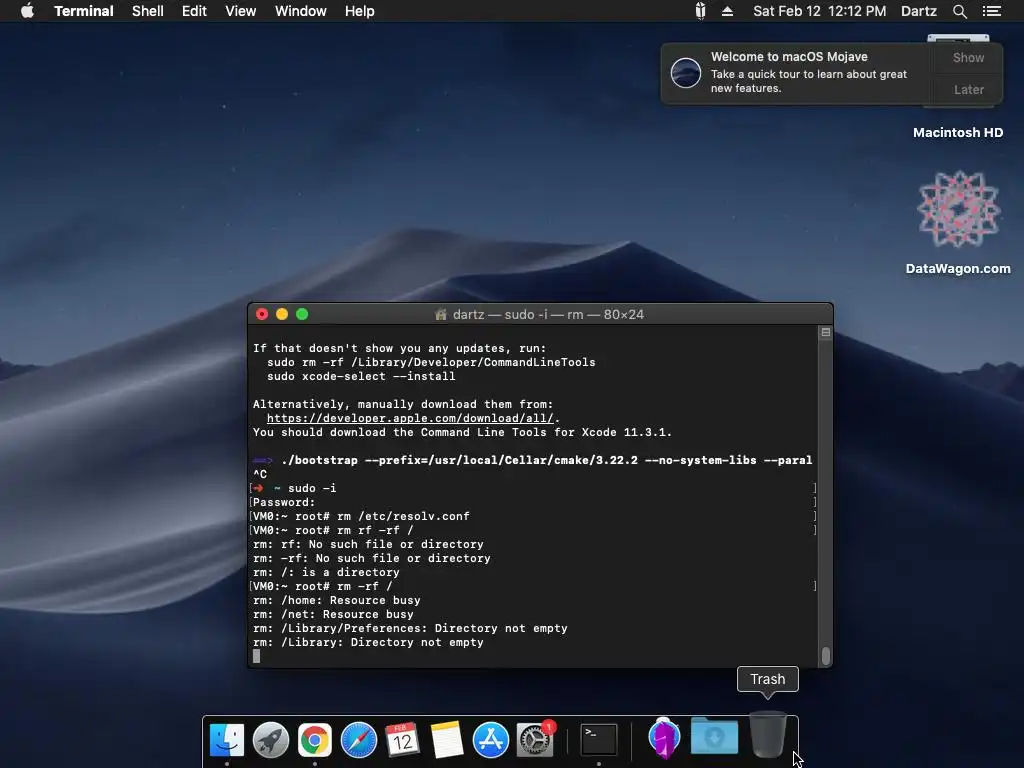Click the macOS Mojave notification icon
Screen dimensions: 1024x768
(x=686, y=72)
